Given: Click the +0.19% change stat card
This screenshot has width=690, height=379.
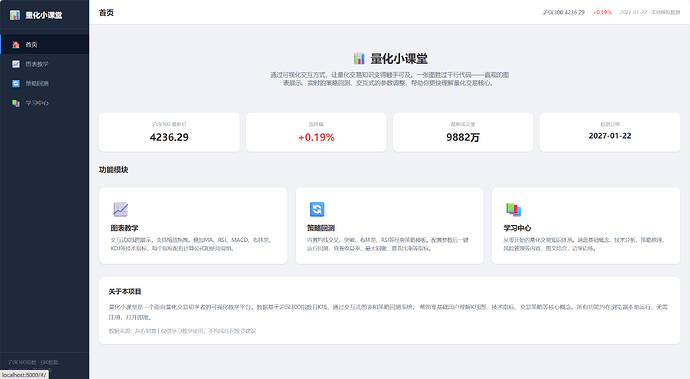Looking at the screenshot, I should coord(316,132).
